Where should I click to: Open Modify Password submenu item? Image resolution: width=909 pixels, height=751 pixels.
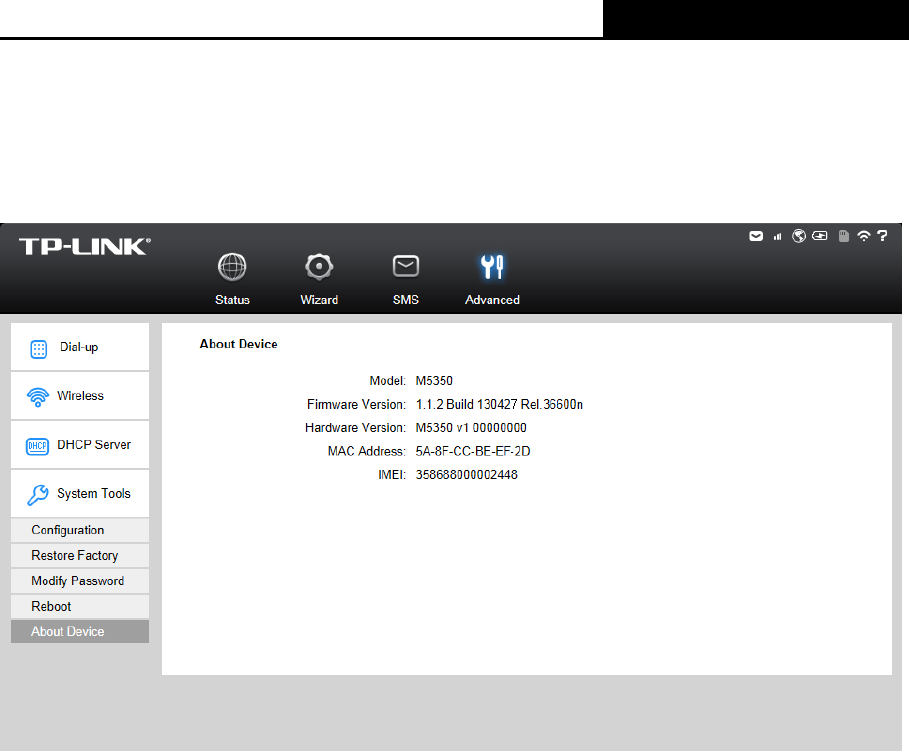[x=80, y=581]
